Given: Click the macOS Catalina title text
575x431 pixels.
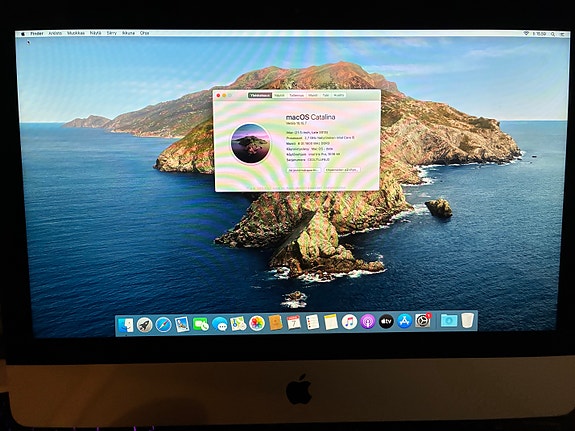Looking at the screenshot, I should click(310, 117).
